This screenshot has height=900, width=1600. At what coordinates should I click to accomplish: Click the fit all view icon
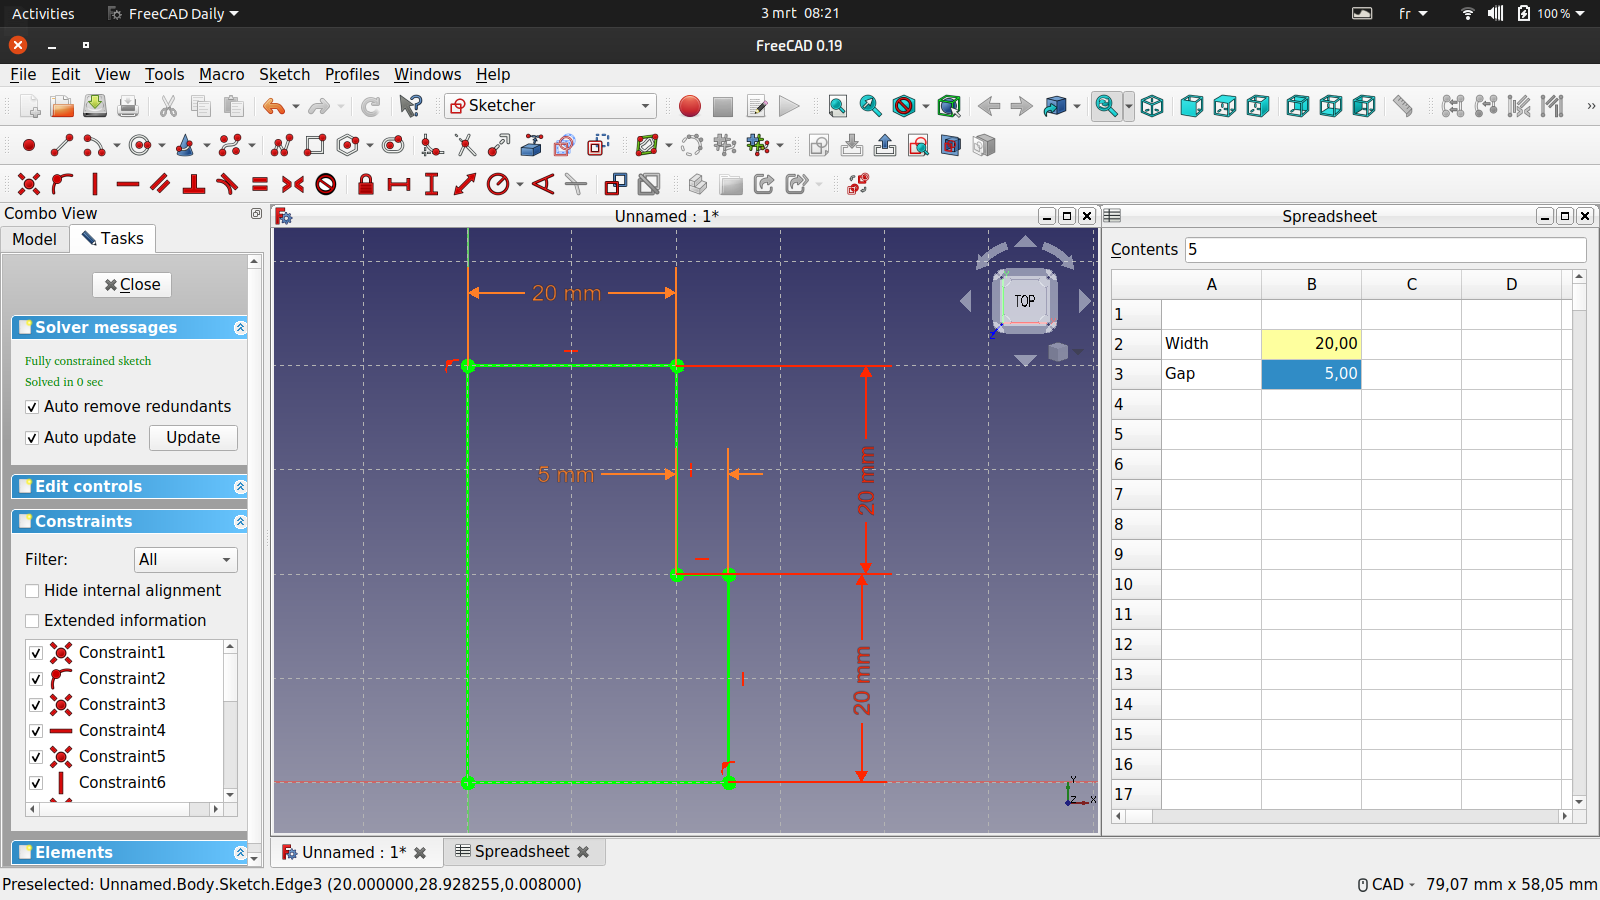click(838, 106)
